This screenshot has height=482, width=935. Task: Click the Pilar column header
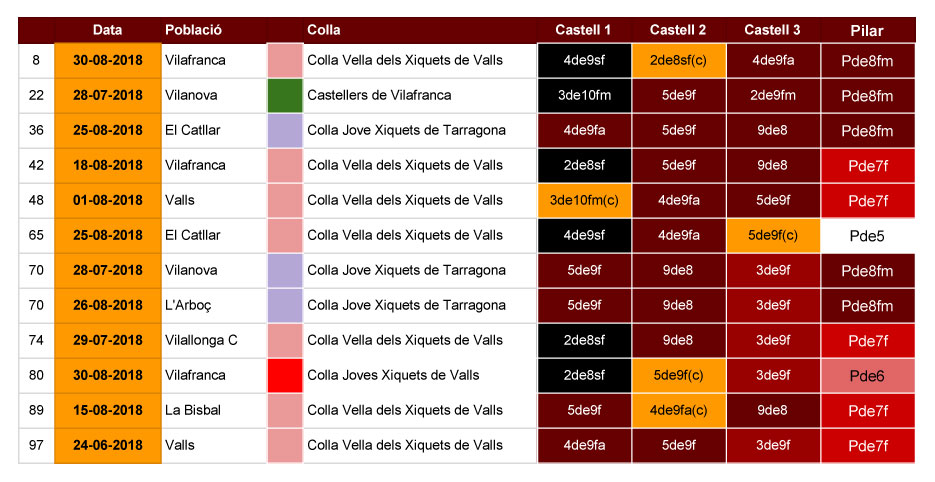point(868,30)
